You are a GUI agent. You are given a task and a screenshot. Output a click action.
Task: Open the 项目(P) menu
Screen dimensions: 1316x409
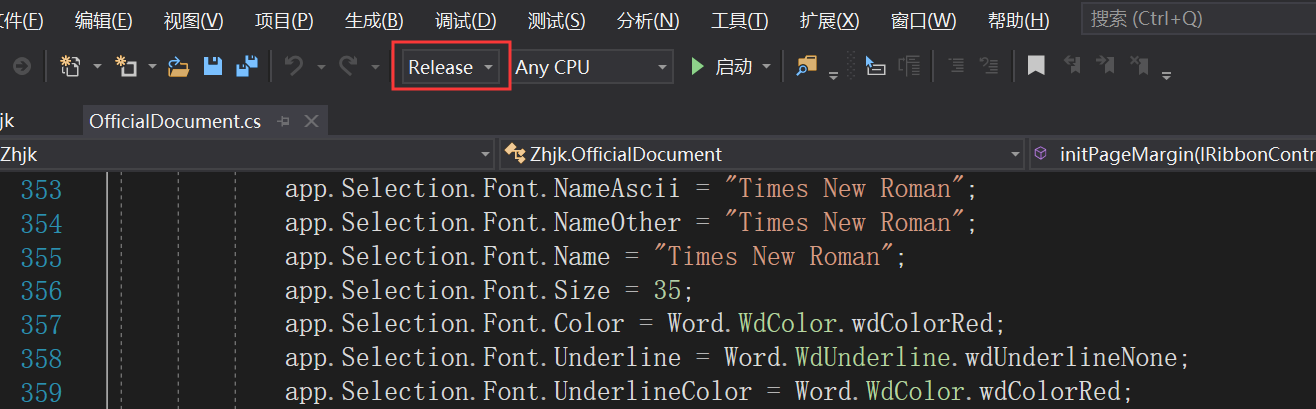point(284,20)
